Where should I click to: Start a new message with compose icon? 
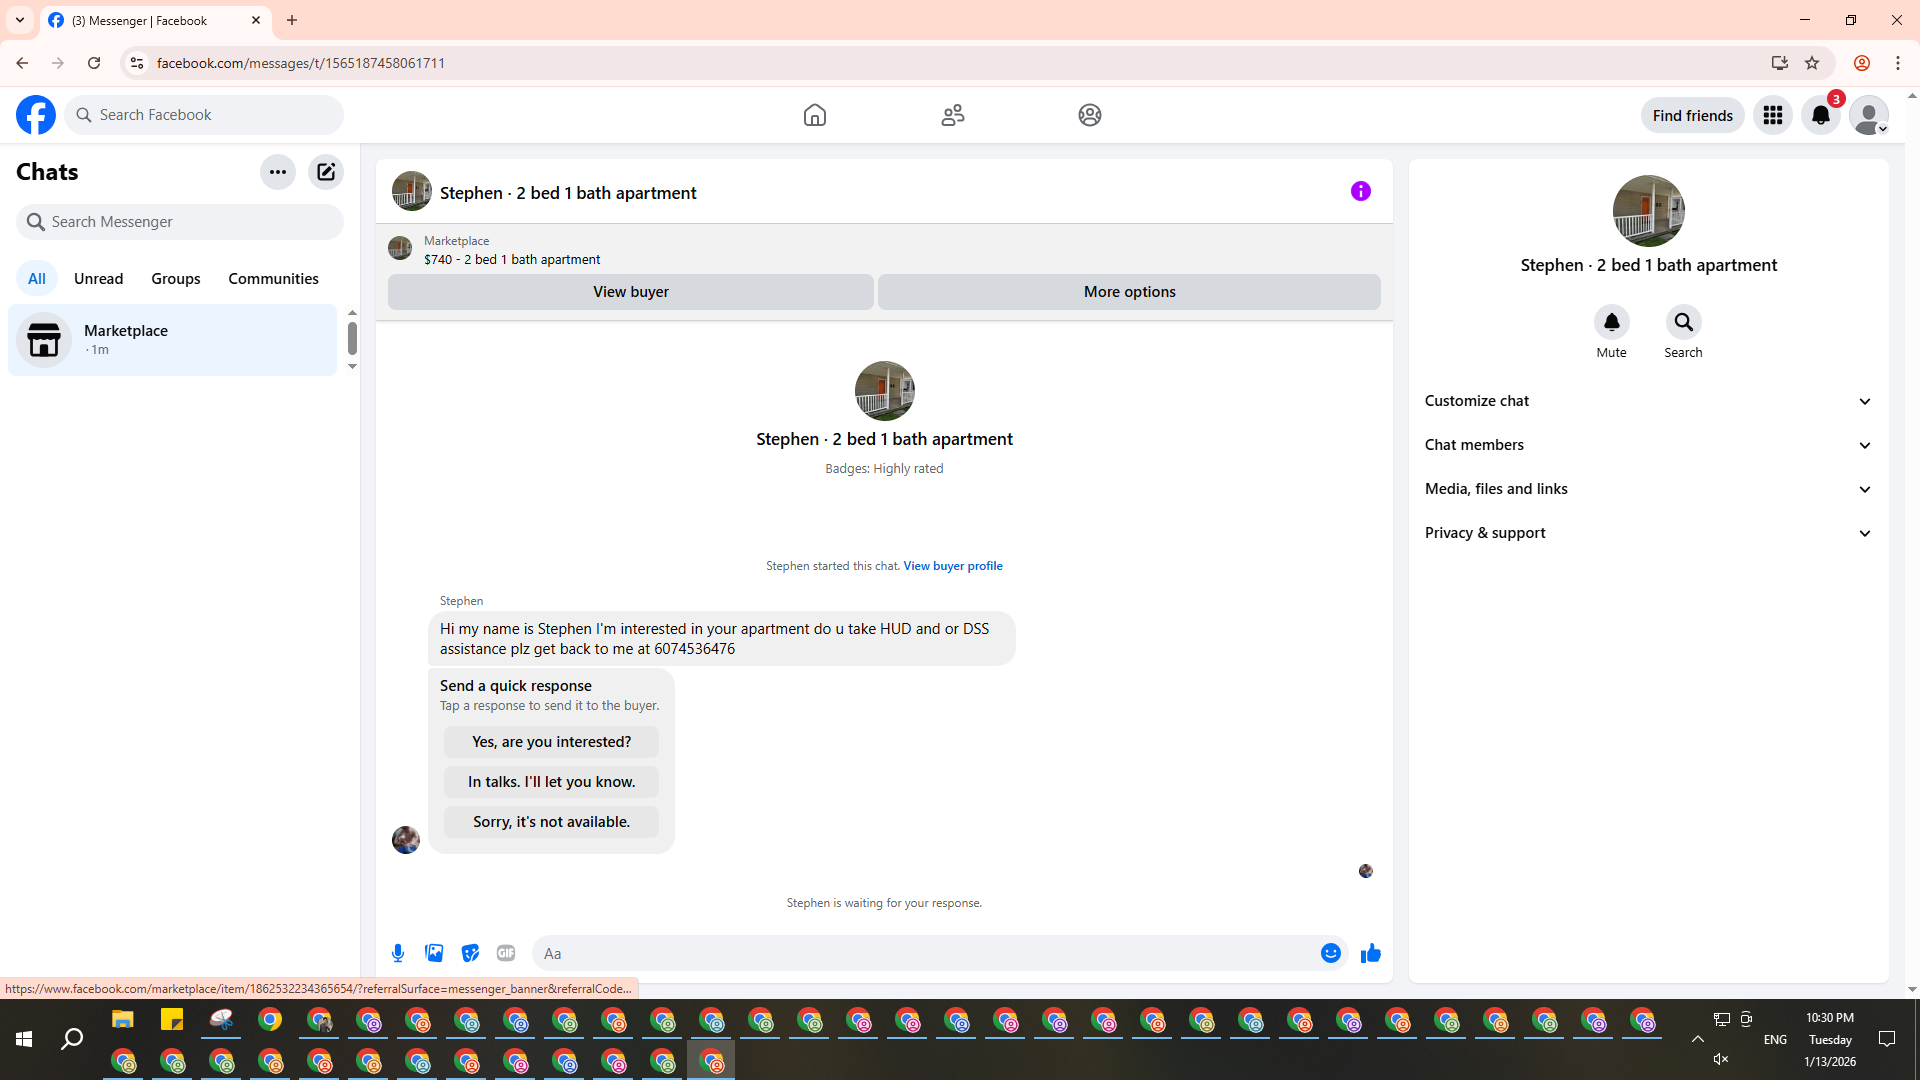326,172
